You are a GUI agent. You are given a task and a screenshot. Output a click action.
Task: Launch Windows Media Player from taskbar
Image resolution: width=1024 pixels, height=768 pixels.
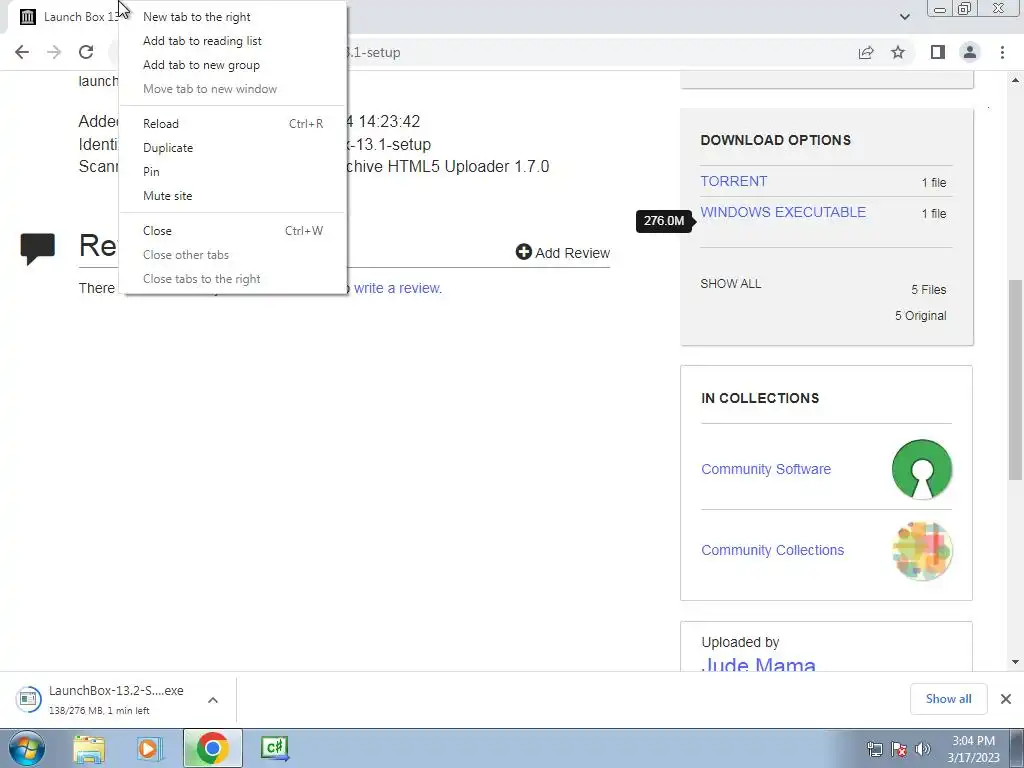150,749
